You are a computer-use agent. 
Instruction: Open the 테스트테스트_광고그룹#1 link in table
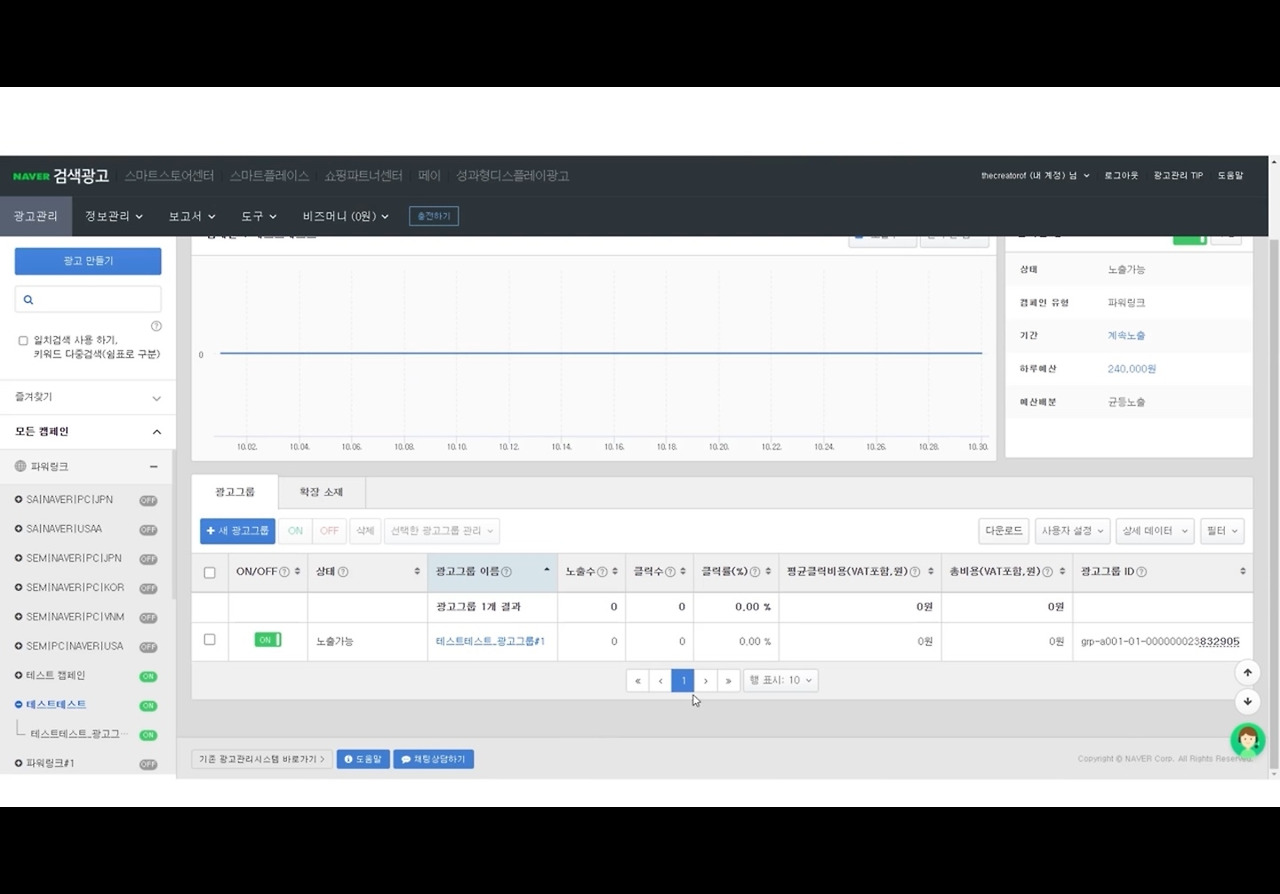click(490, 641)
